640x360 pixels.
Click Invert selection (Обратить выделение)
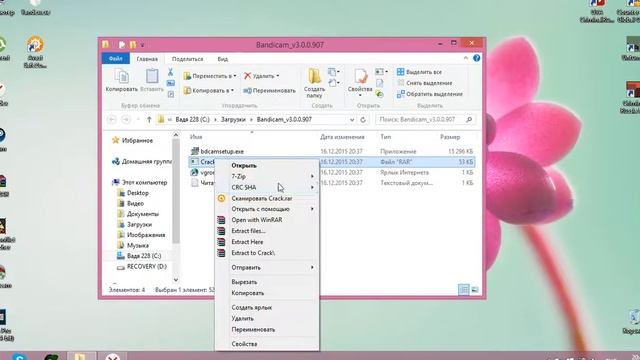pyautogui.click(x=430, y=94)
